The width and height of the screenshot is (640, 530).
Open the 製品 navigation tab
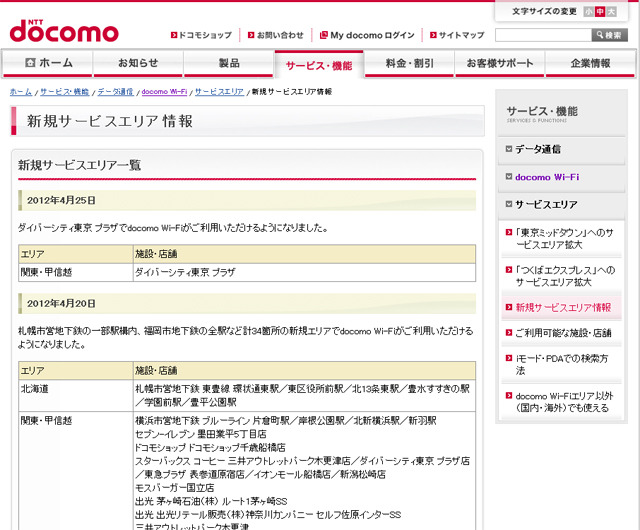point(229,63)
